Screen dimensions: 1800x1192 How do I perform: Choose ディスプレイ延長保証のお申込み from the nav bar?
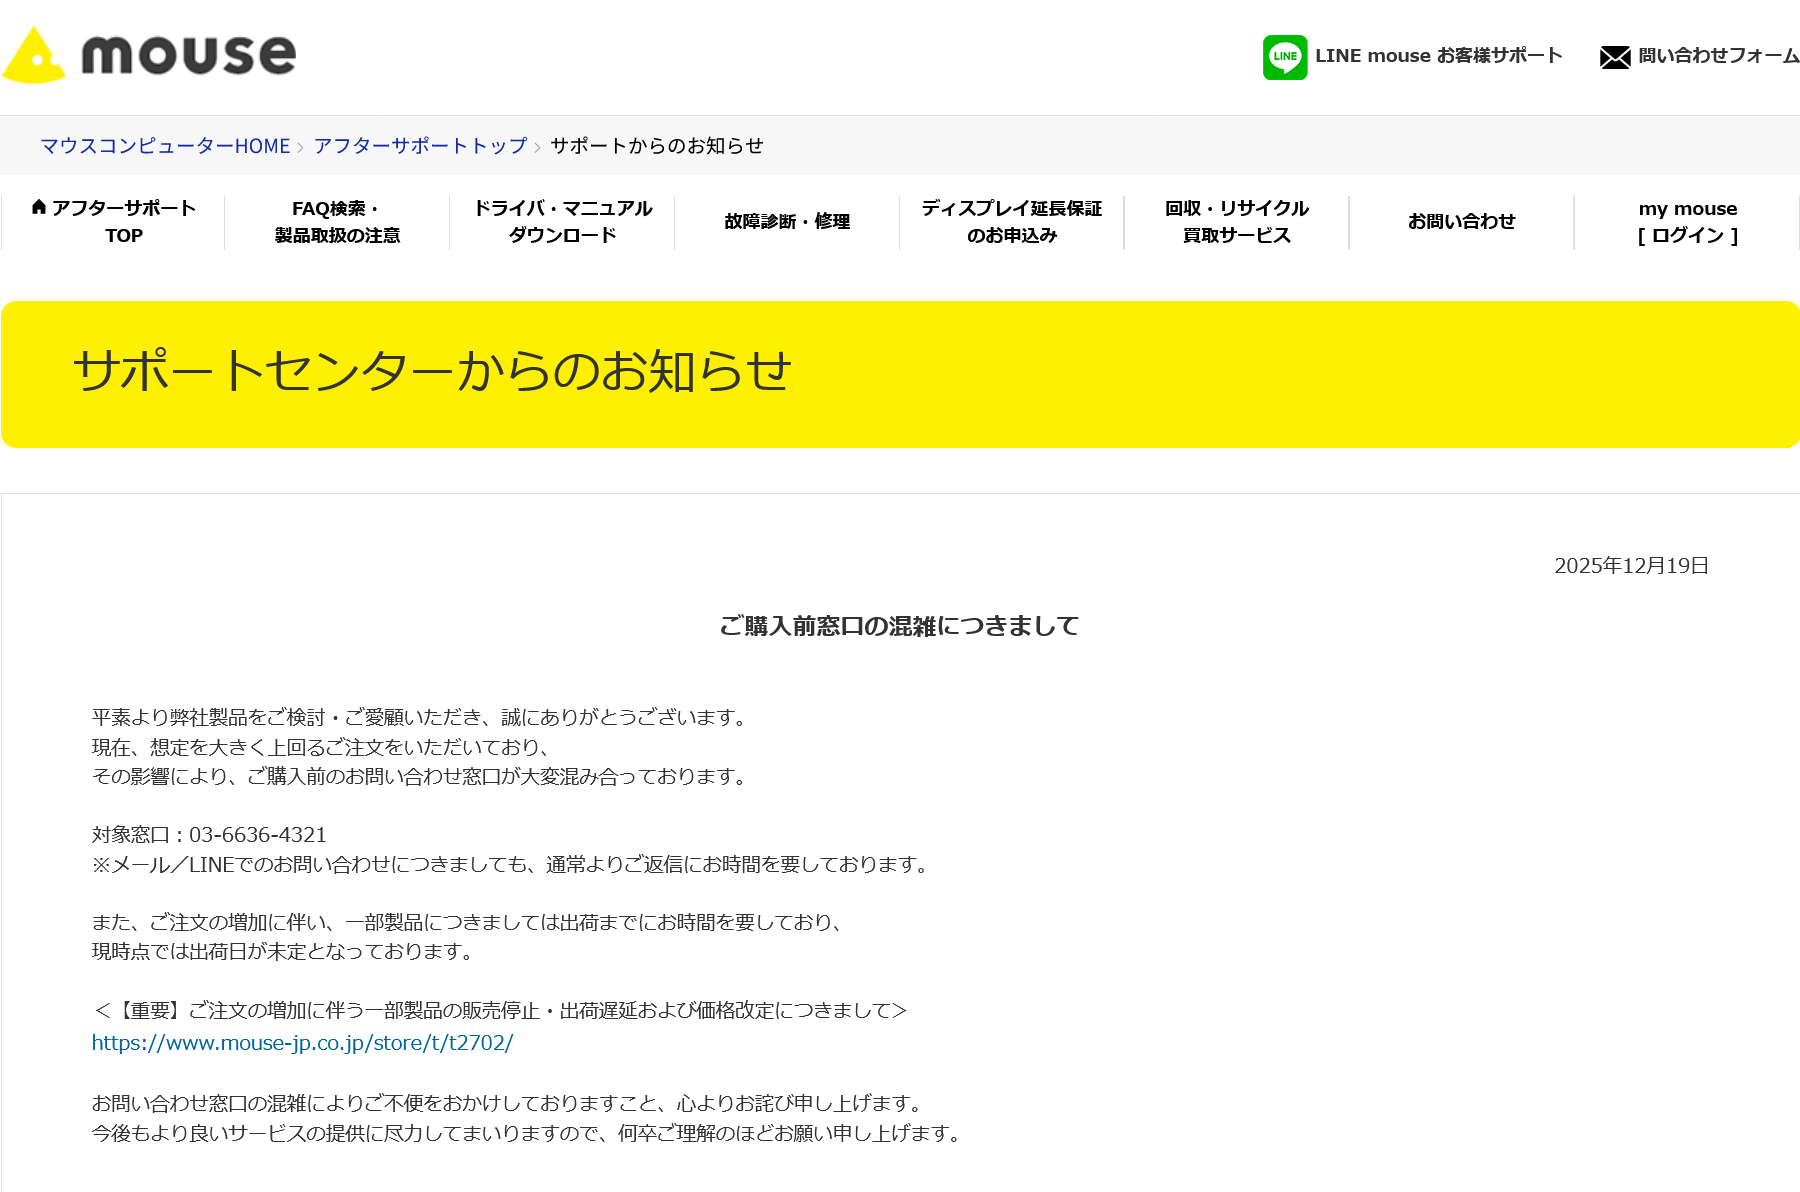coord(1011,222)
